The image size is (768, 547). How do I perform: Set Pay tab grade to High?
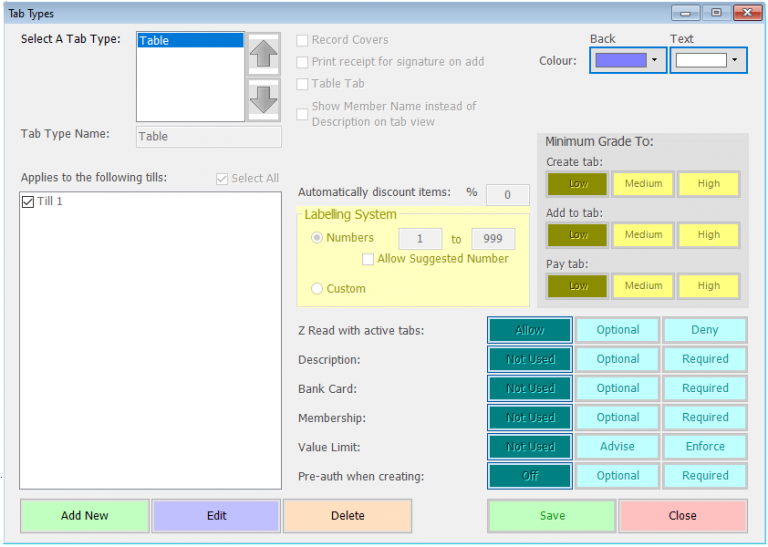tap(708, 286)
